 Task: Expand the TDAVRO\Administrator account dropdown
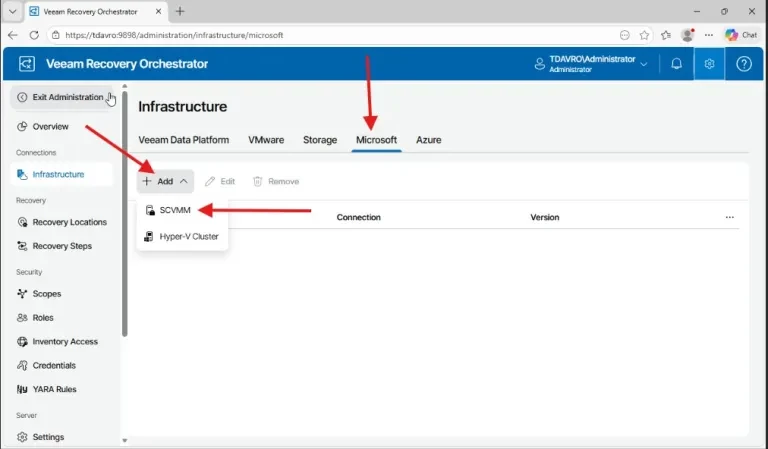pyautogui.click(x=644, y=64)
